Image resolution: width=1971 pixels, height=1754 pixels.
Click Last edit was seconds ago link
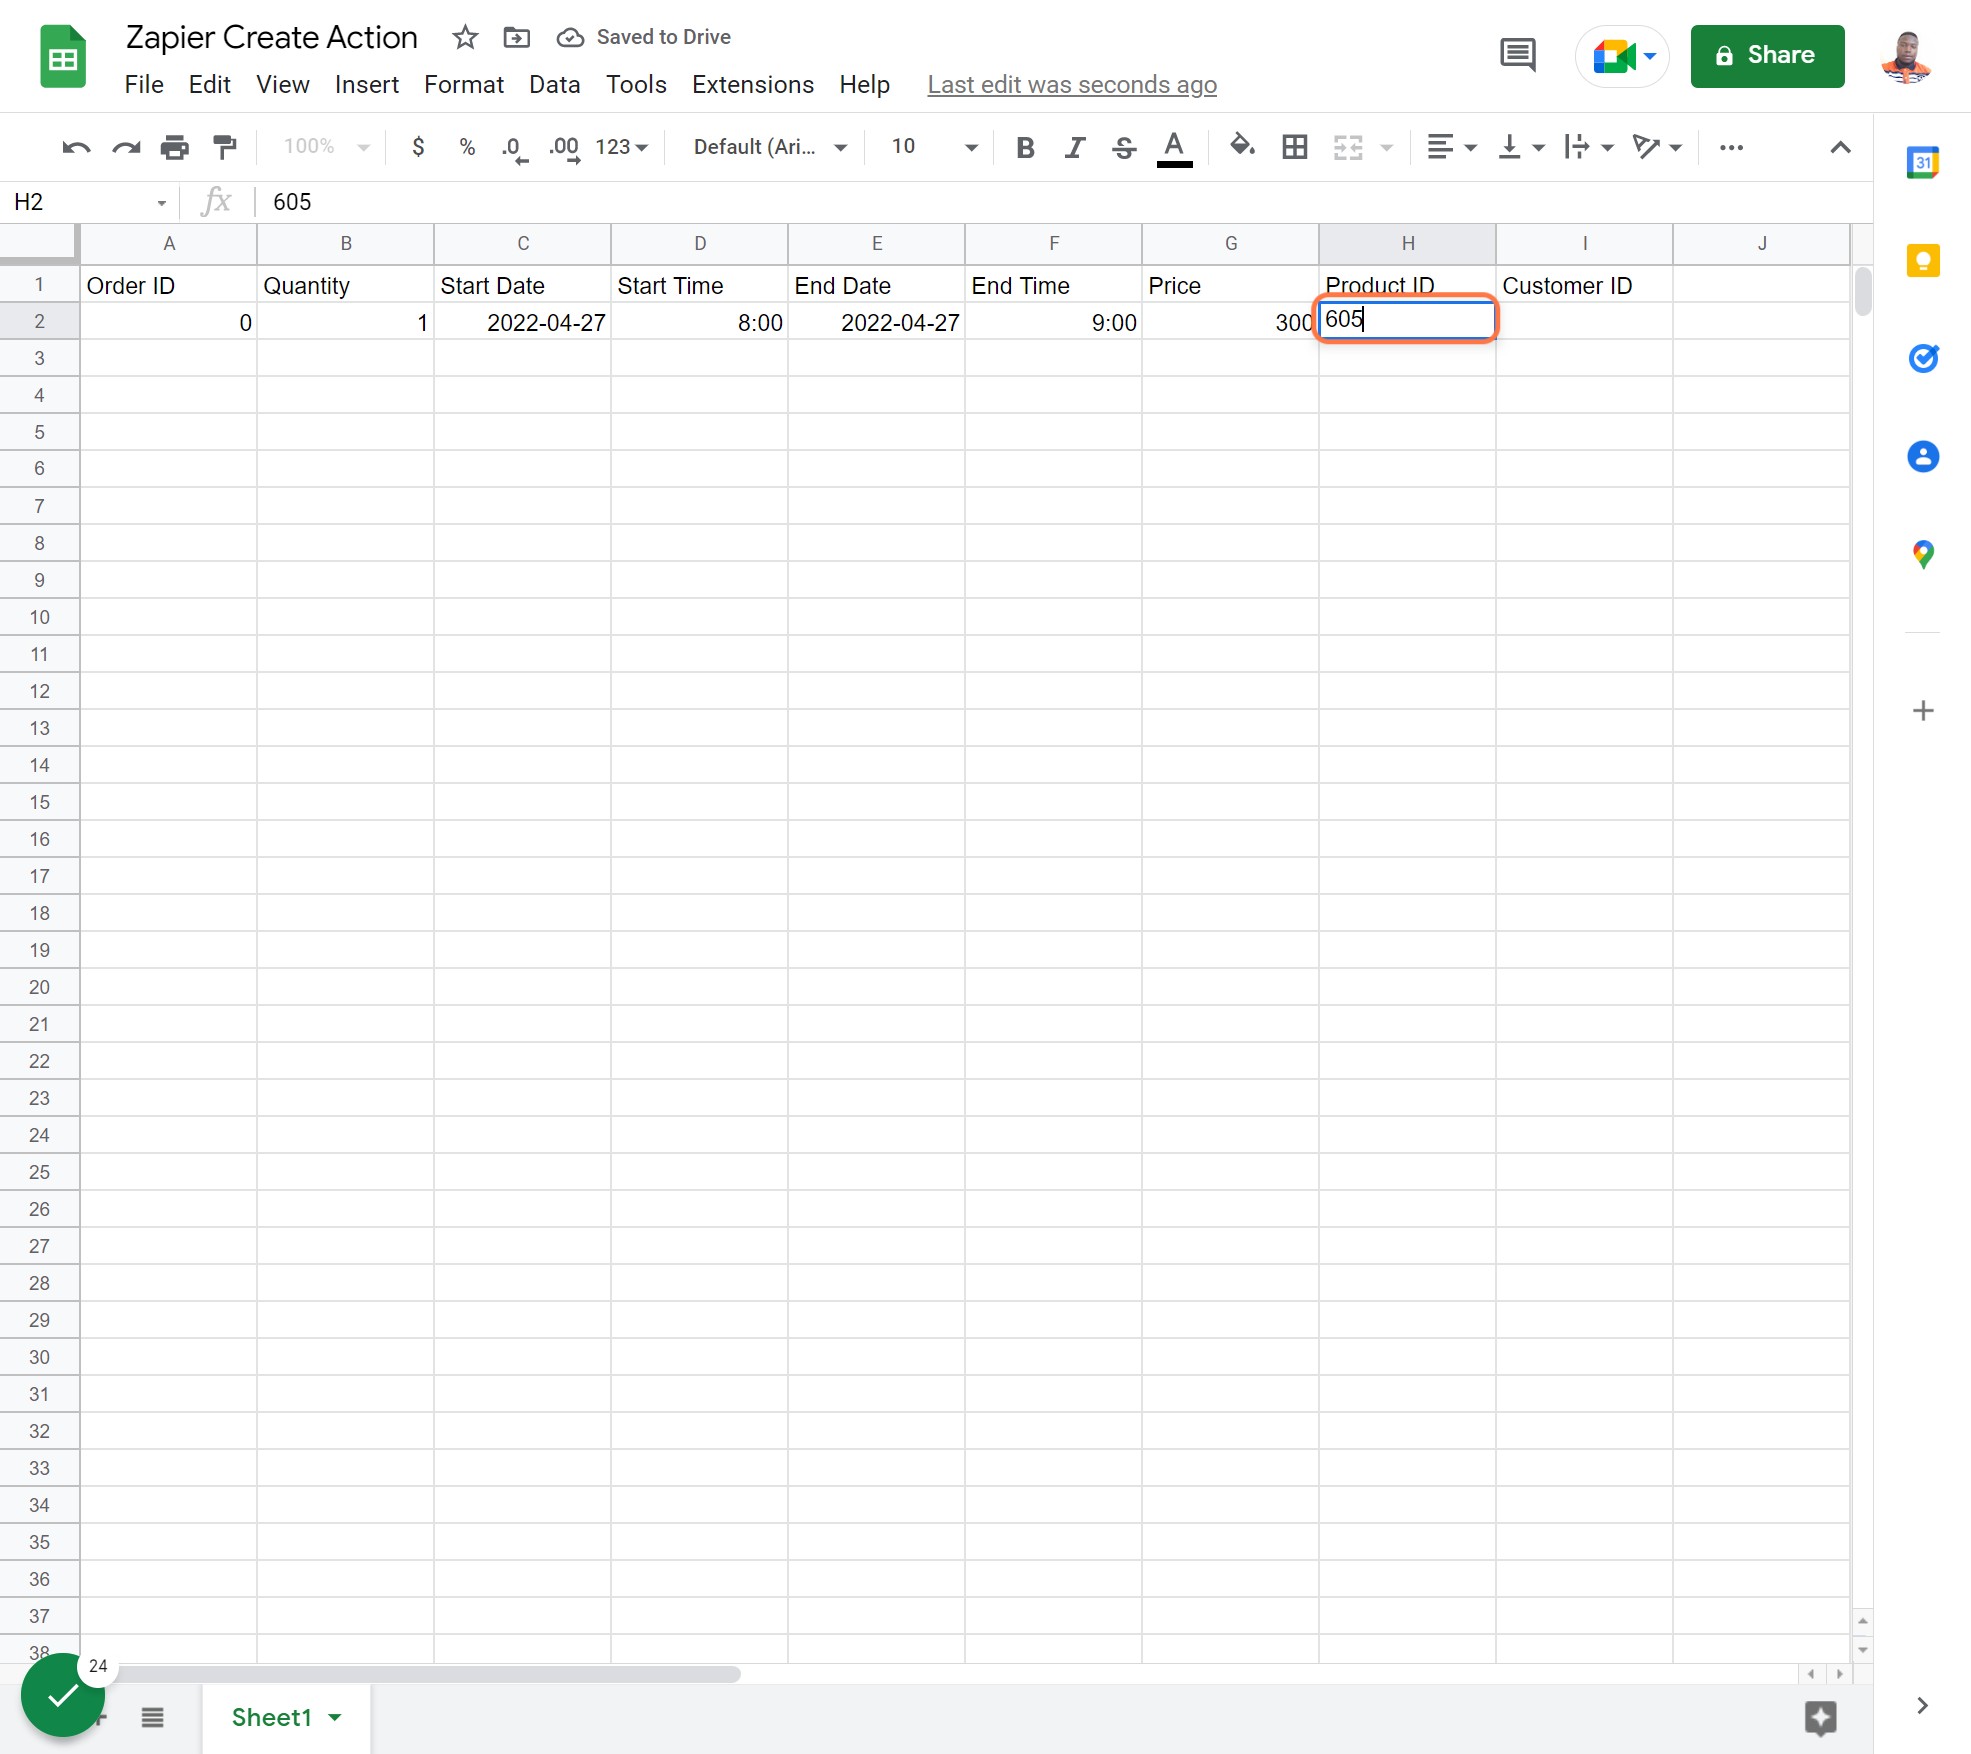click(1072, 85)
